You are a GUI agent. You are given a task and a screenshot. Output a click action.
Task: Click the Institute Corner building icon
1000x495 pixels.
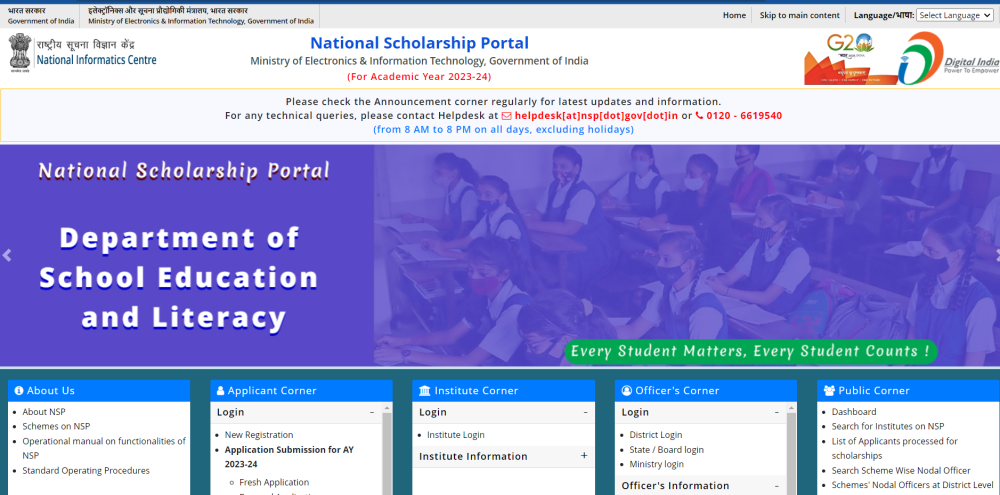pyautogui.click(x=425, y=391)
